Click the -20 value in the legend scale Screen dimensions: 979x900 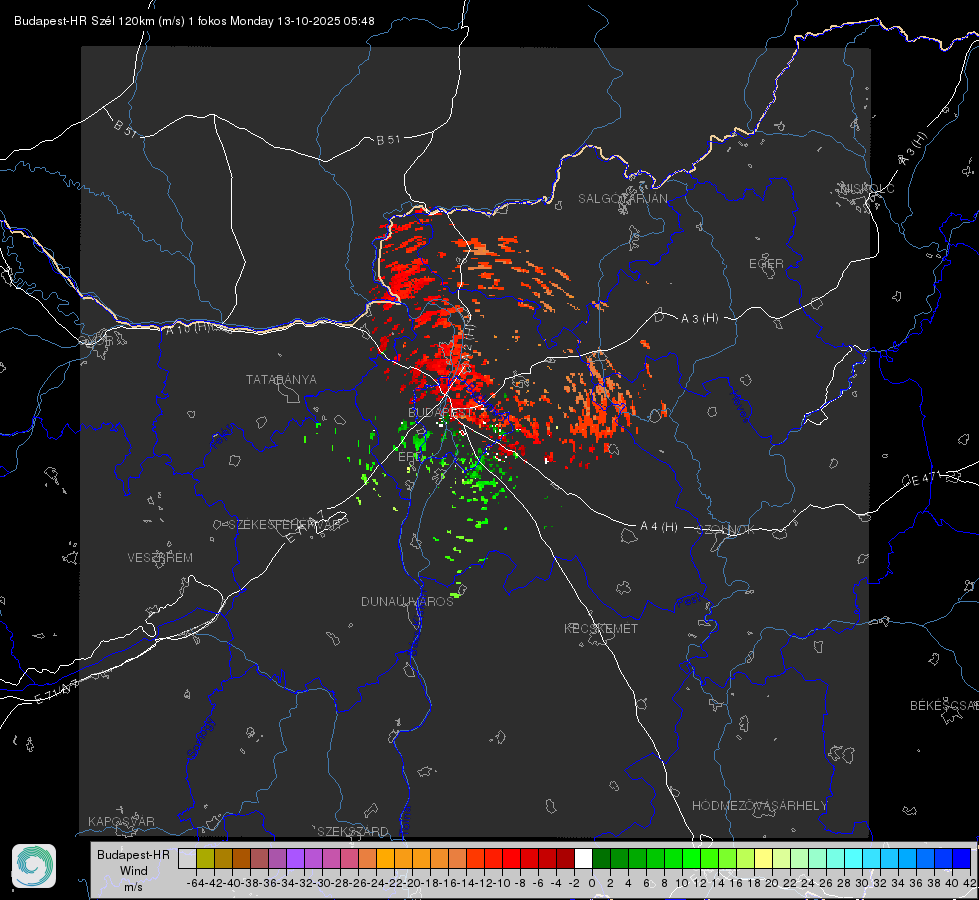coord(411,883)
